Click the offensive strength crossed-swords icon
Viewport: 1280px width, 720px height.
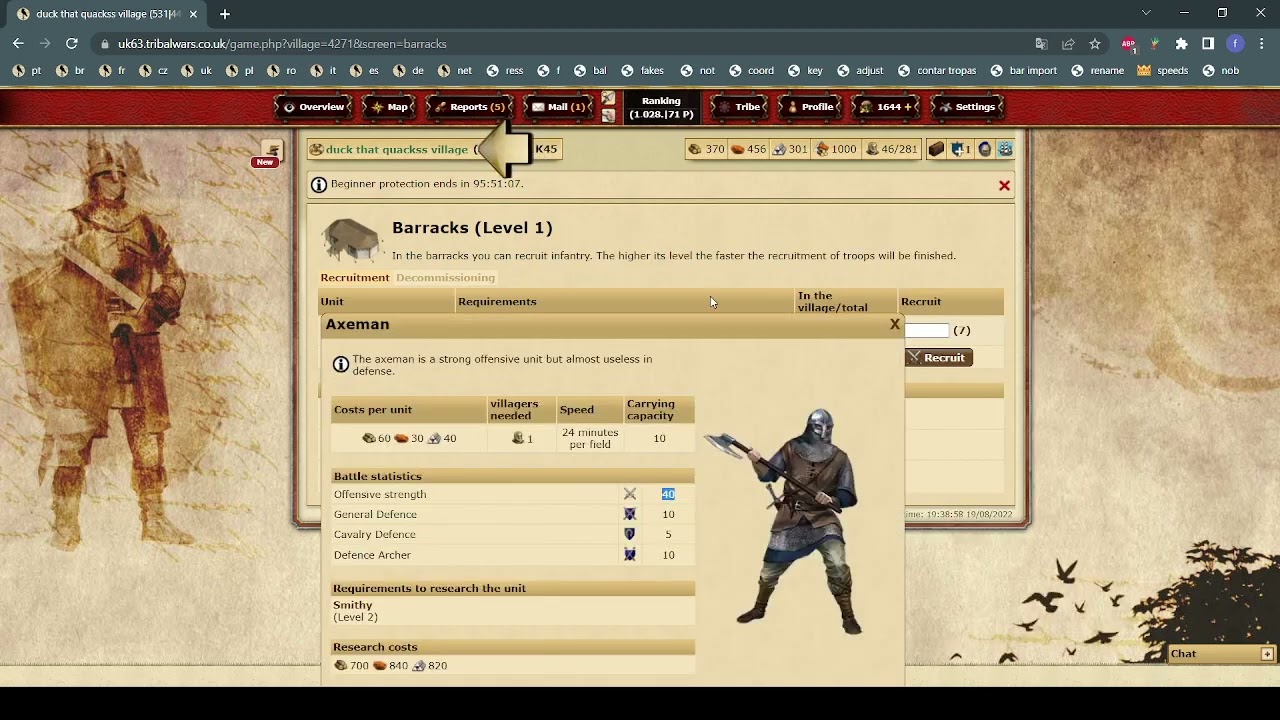[x=630, y=494]
